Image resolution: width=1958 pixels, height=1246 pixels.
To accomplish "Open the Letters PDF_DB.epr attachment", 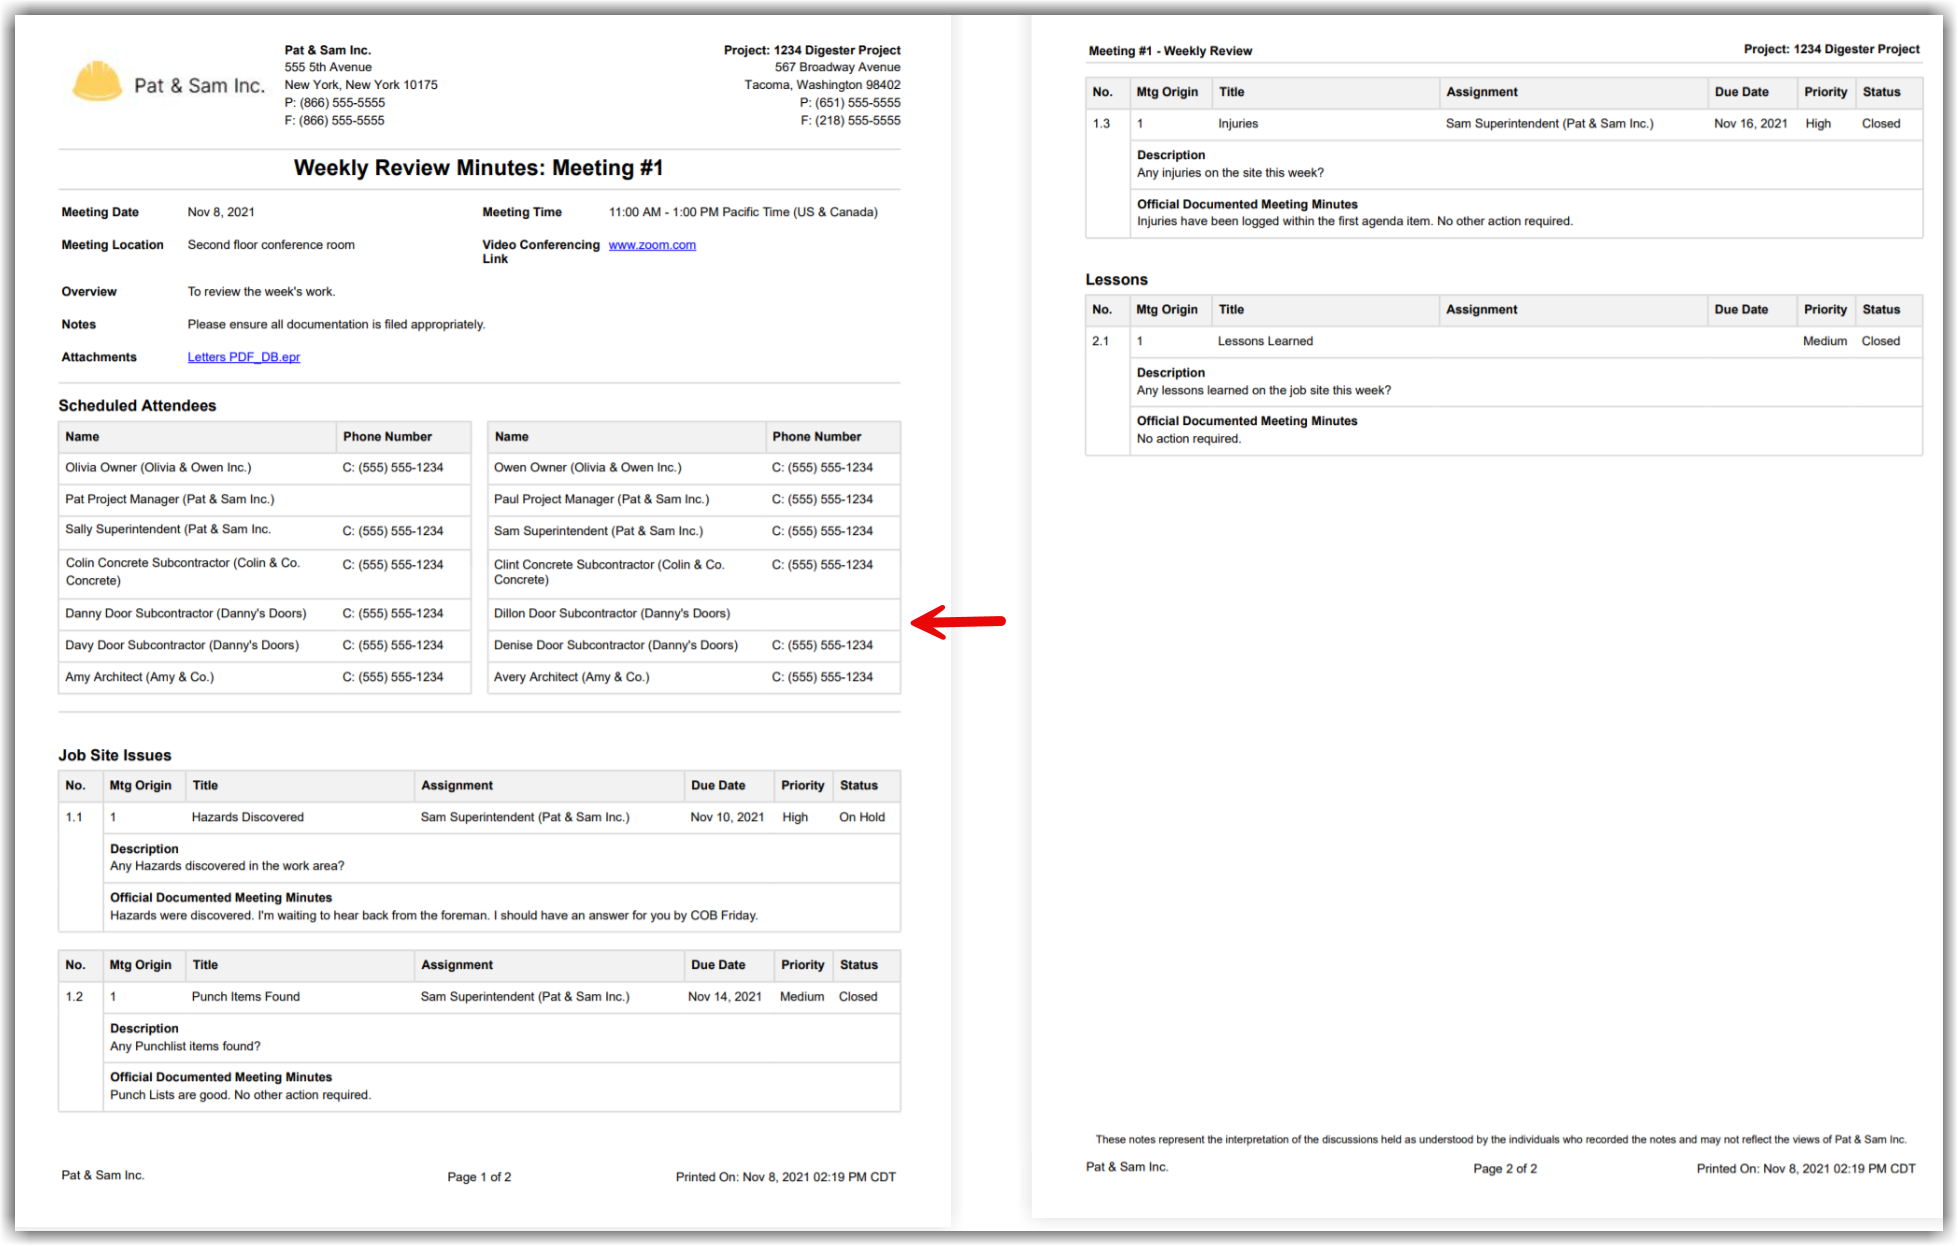I will coord(243,356).
